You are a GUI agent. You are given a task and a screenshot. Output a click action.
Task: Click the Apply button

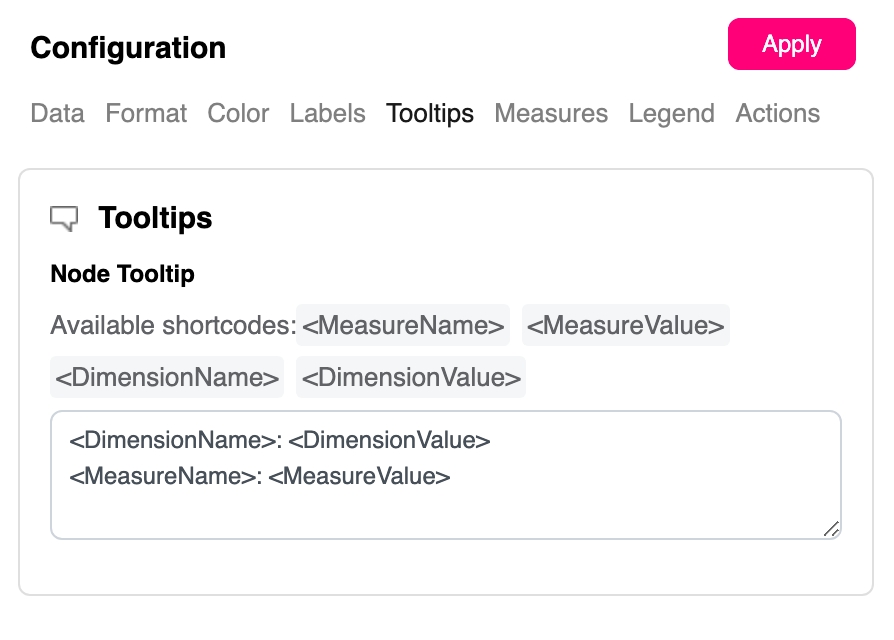coord(791,44)
